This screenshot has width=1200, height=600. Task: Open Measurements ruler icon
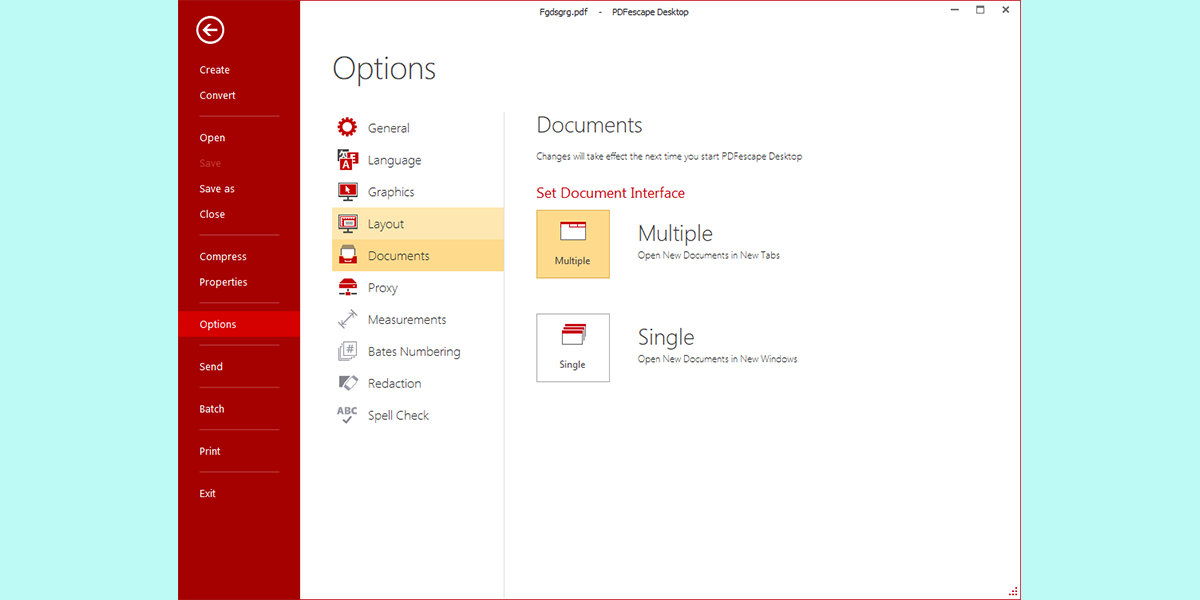click(347, 320)
